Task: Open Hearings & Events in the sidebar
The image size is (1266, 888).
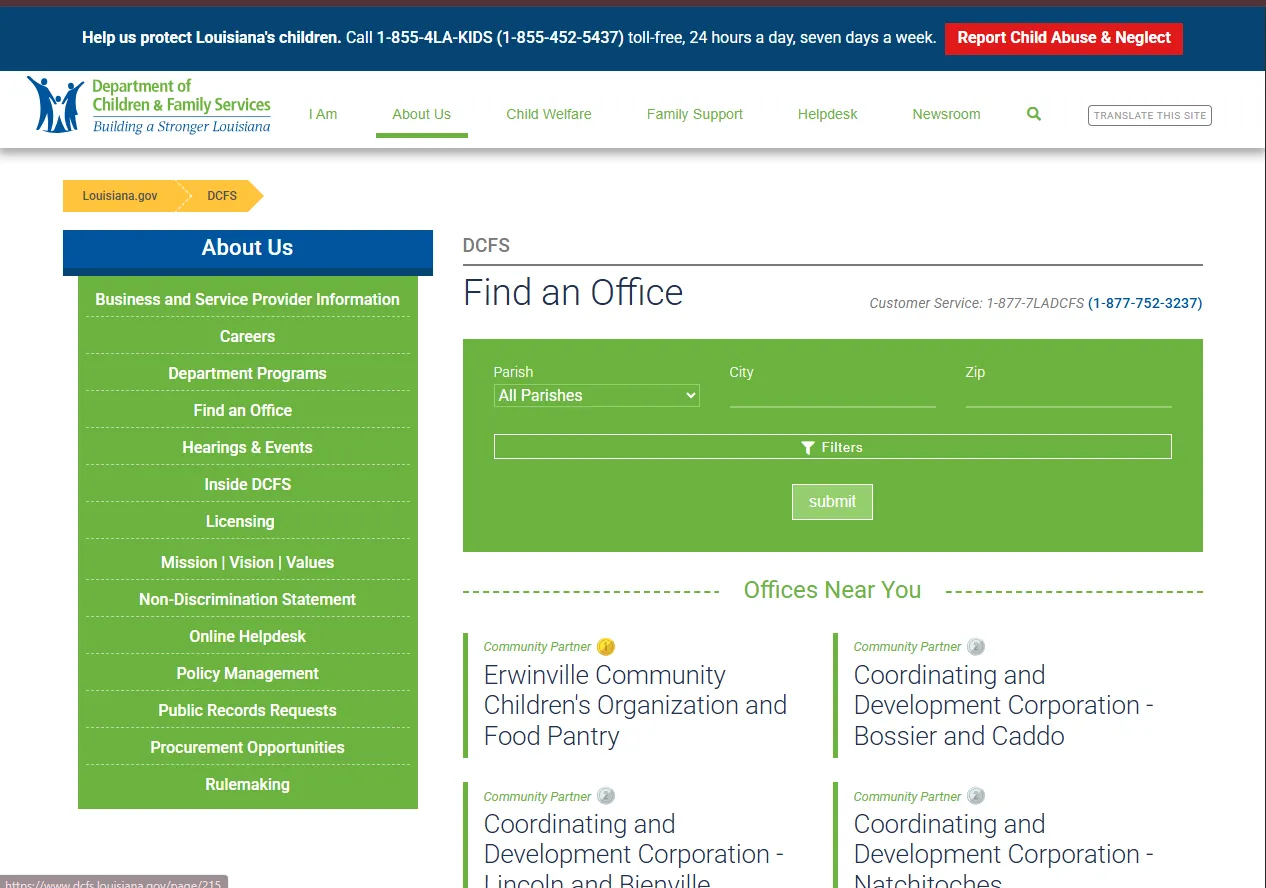Action: (x=247, y=447)
